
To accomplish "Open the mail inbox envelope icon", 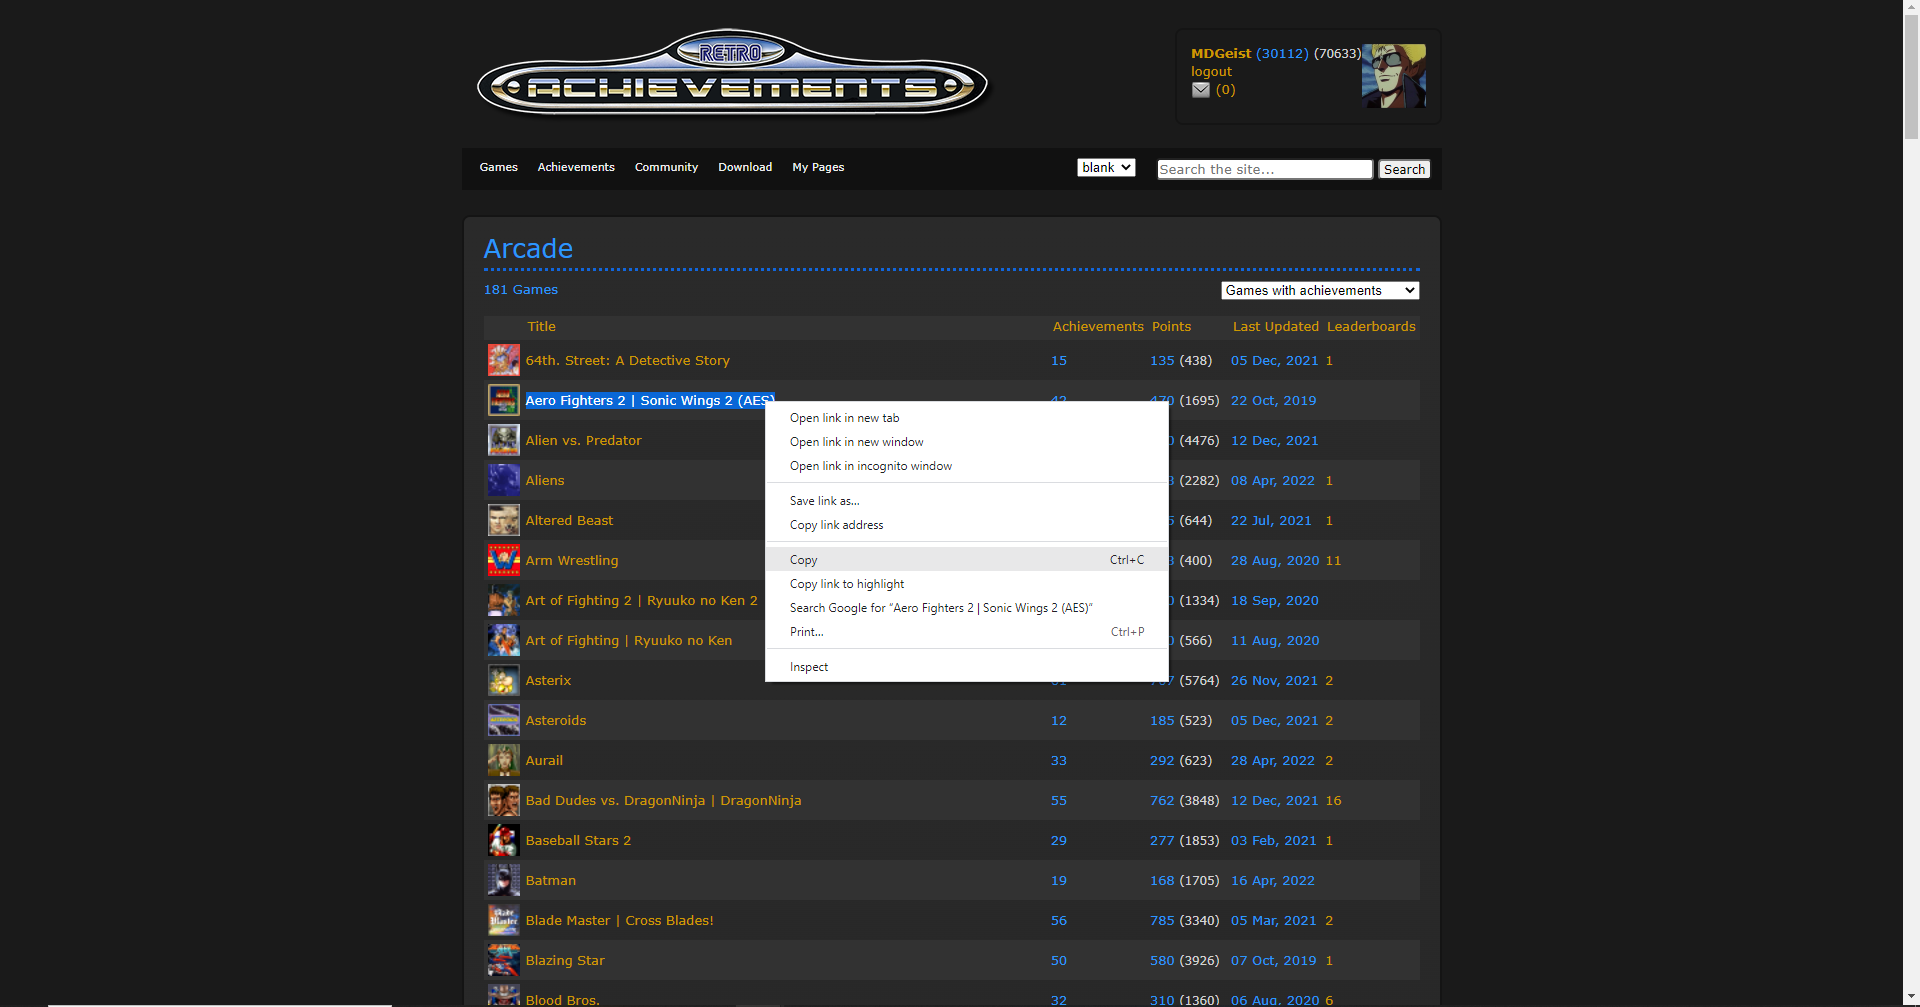I will (x=1201, y=90).
